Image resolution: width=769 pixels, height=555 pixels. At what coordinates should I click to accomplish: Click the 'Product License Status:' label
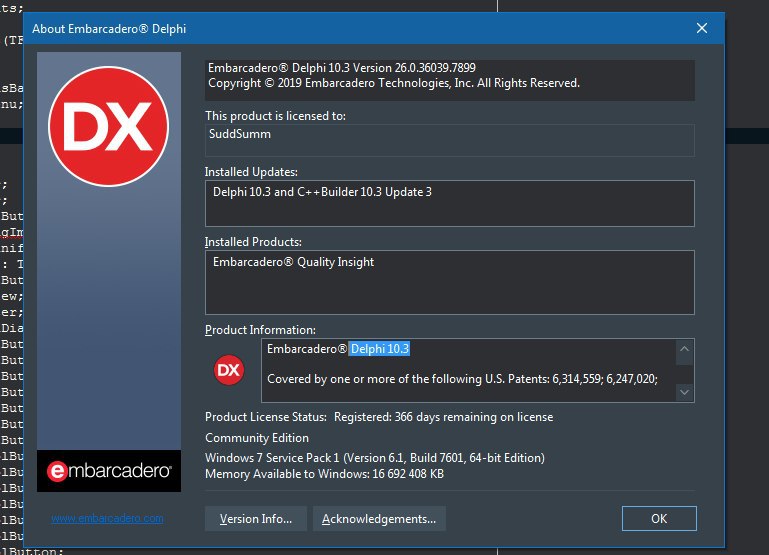pos(266,417)
